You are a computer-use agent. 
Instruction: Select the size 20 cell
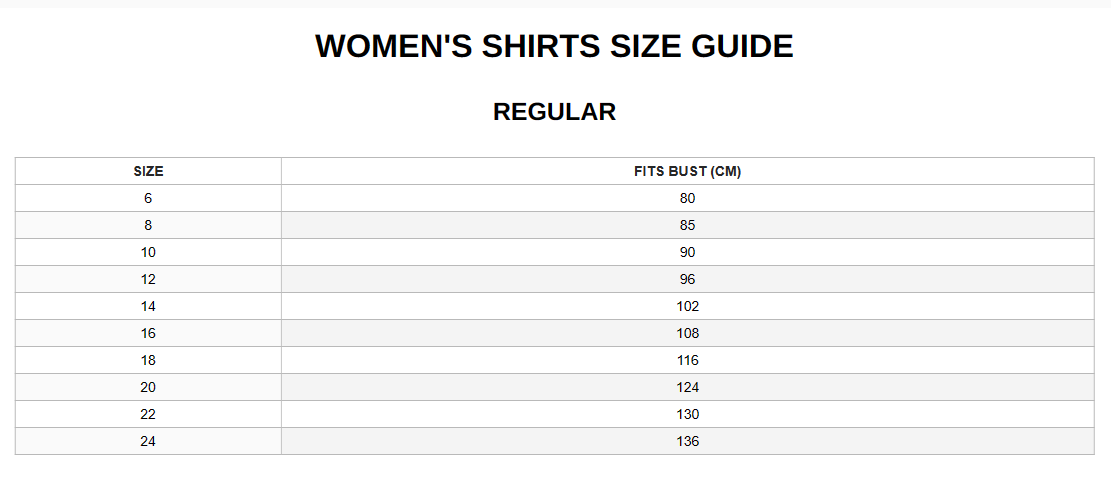[148, 387]
